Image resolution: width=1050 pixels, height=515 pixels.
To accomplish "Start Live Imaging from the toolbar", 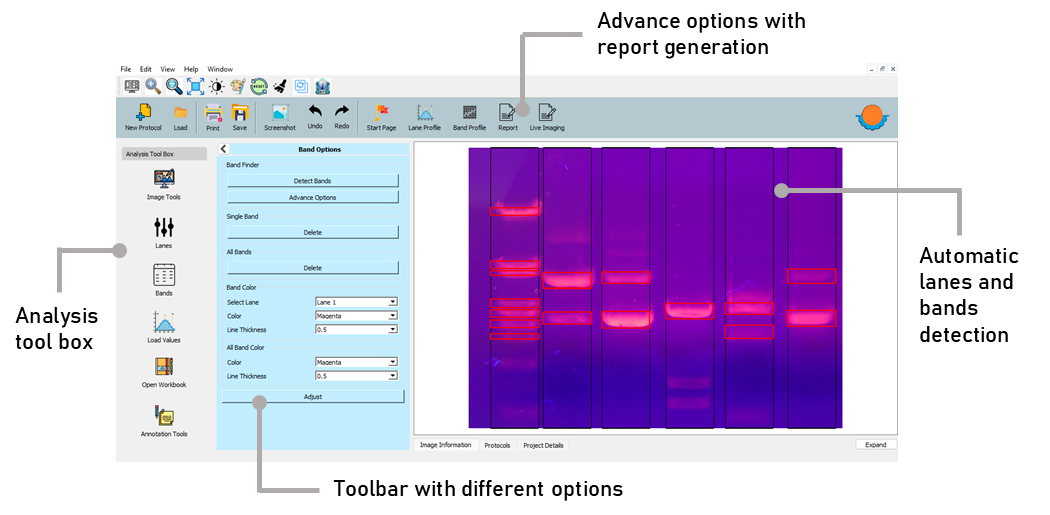I will 547,113.
